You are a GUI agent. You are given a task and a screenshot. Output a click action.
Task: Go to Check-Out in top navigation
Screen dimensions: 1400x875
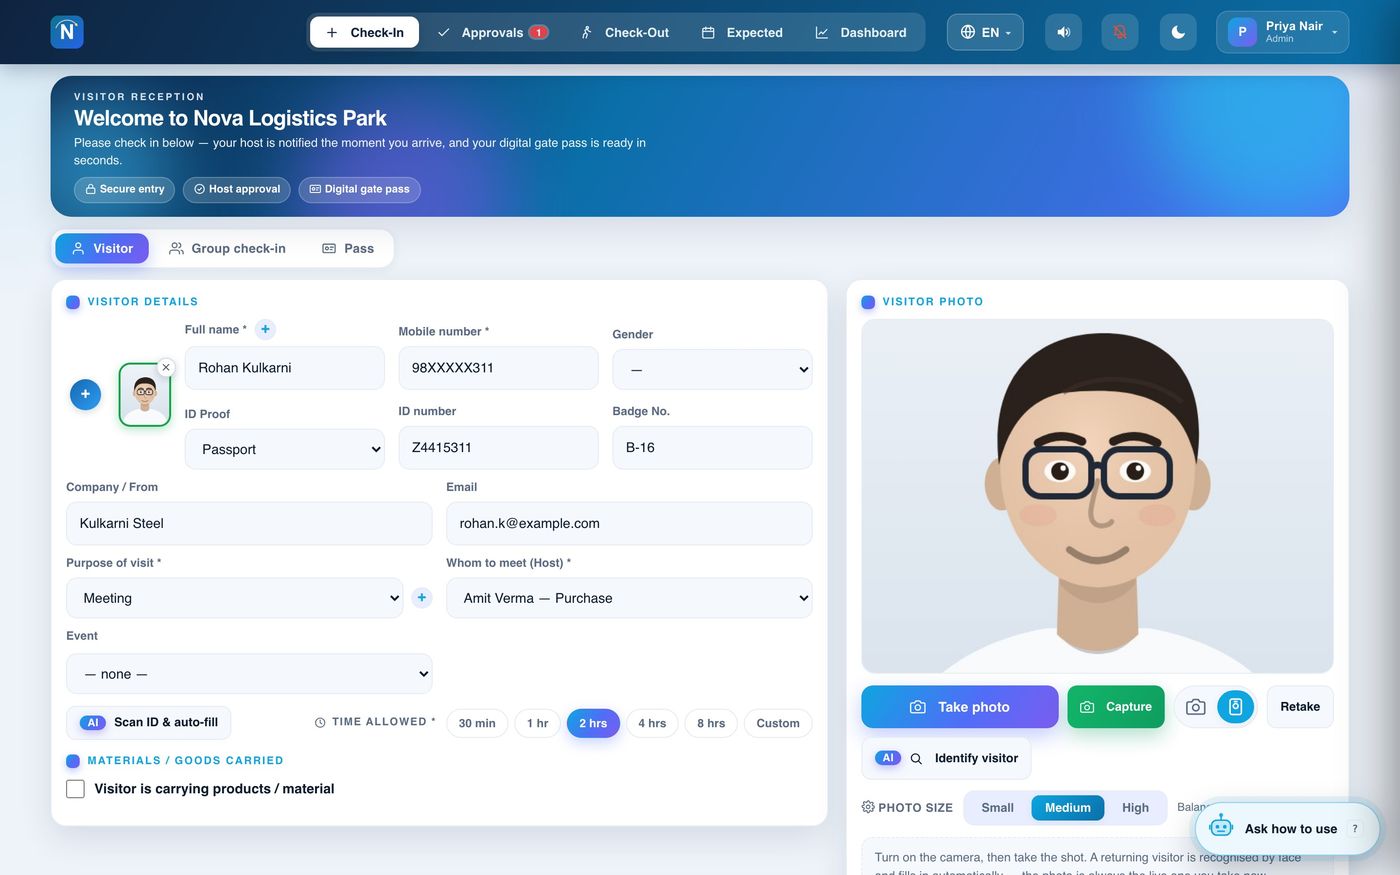pos(625,32)
